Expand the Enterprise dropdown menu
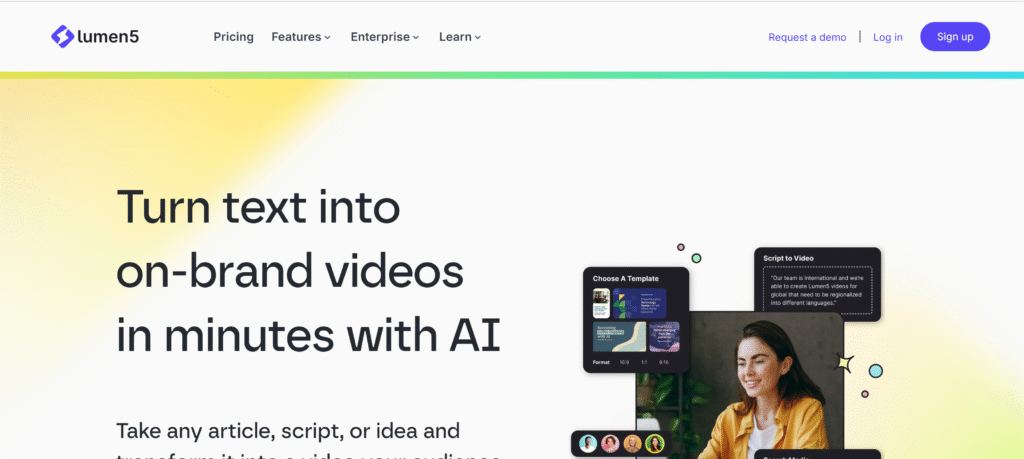The width and height of the screenshot is (1024, 459). click(x=385, y=37)
